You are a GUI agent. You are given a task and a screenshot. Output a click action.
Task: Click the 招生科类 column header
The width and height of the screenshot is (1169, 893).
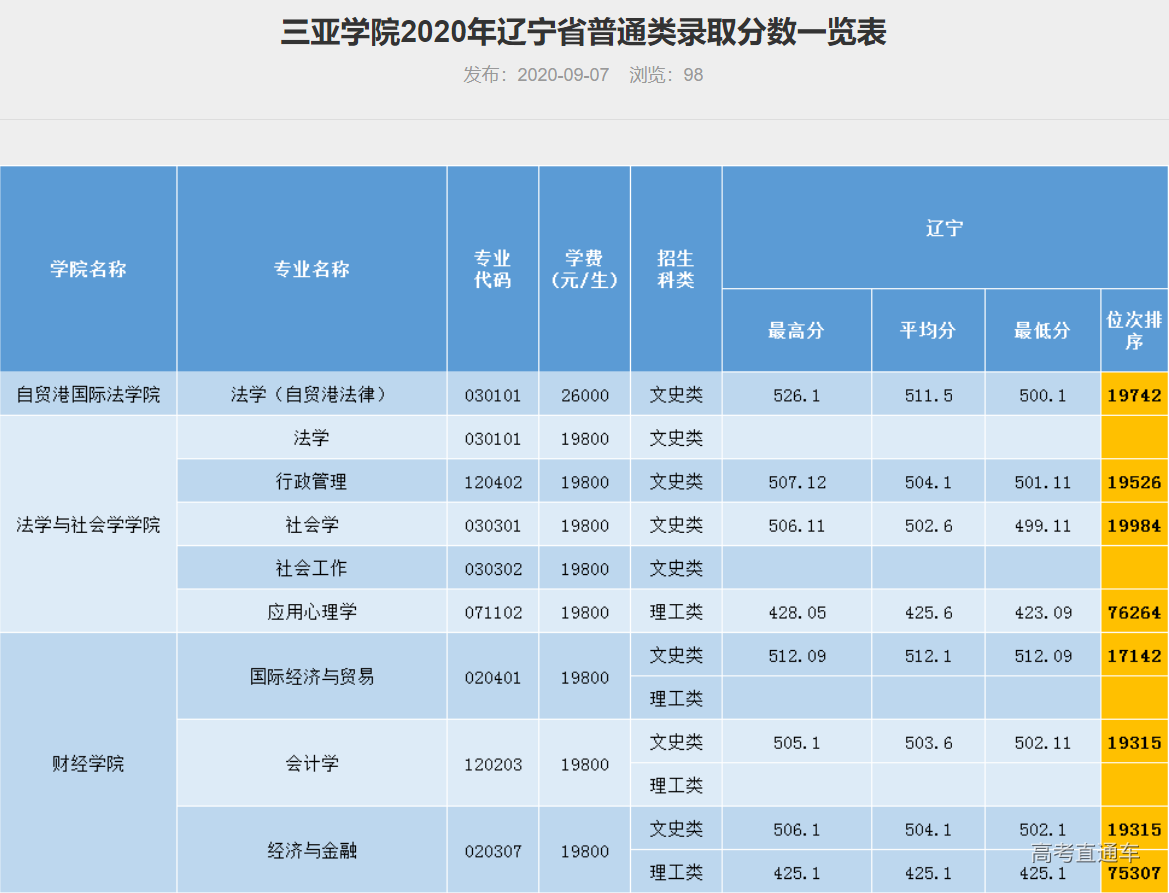pyautogui.click(x=676, y=269)
